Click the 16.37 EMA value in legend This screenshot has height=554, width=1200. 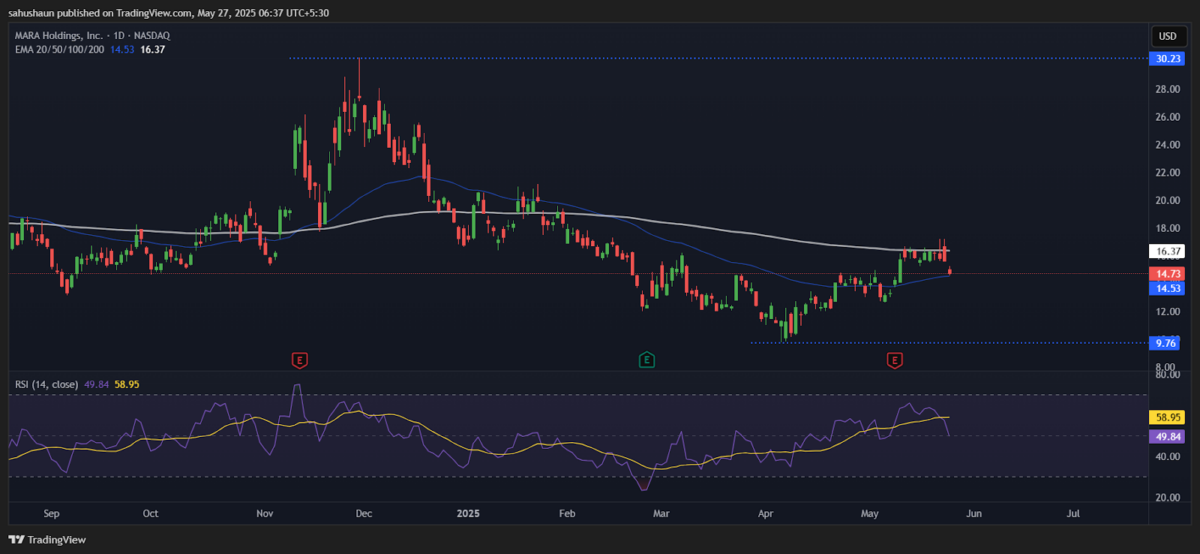(153, 50)
